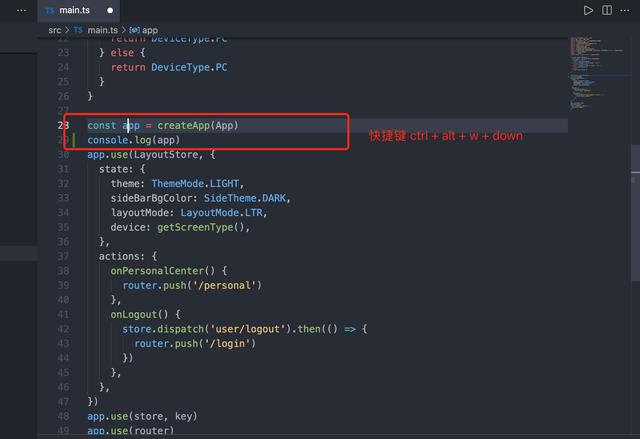Open the src folder breadcrumb
The image size is (640, 439).
click(x=55, y=30)
